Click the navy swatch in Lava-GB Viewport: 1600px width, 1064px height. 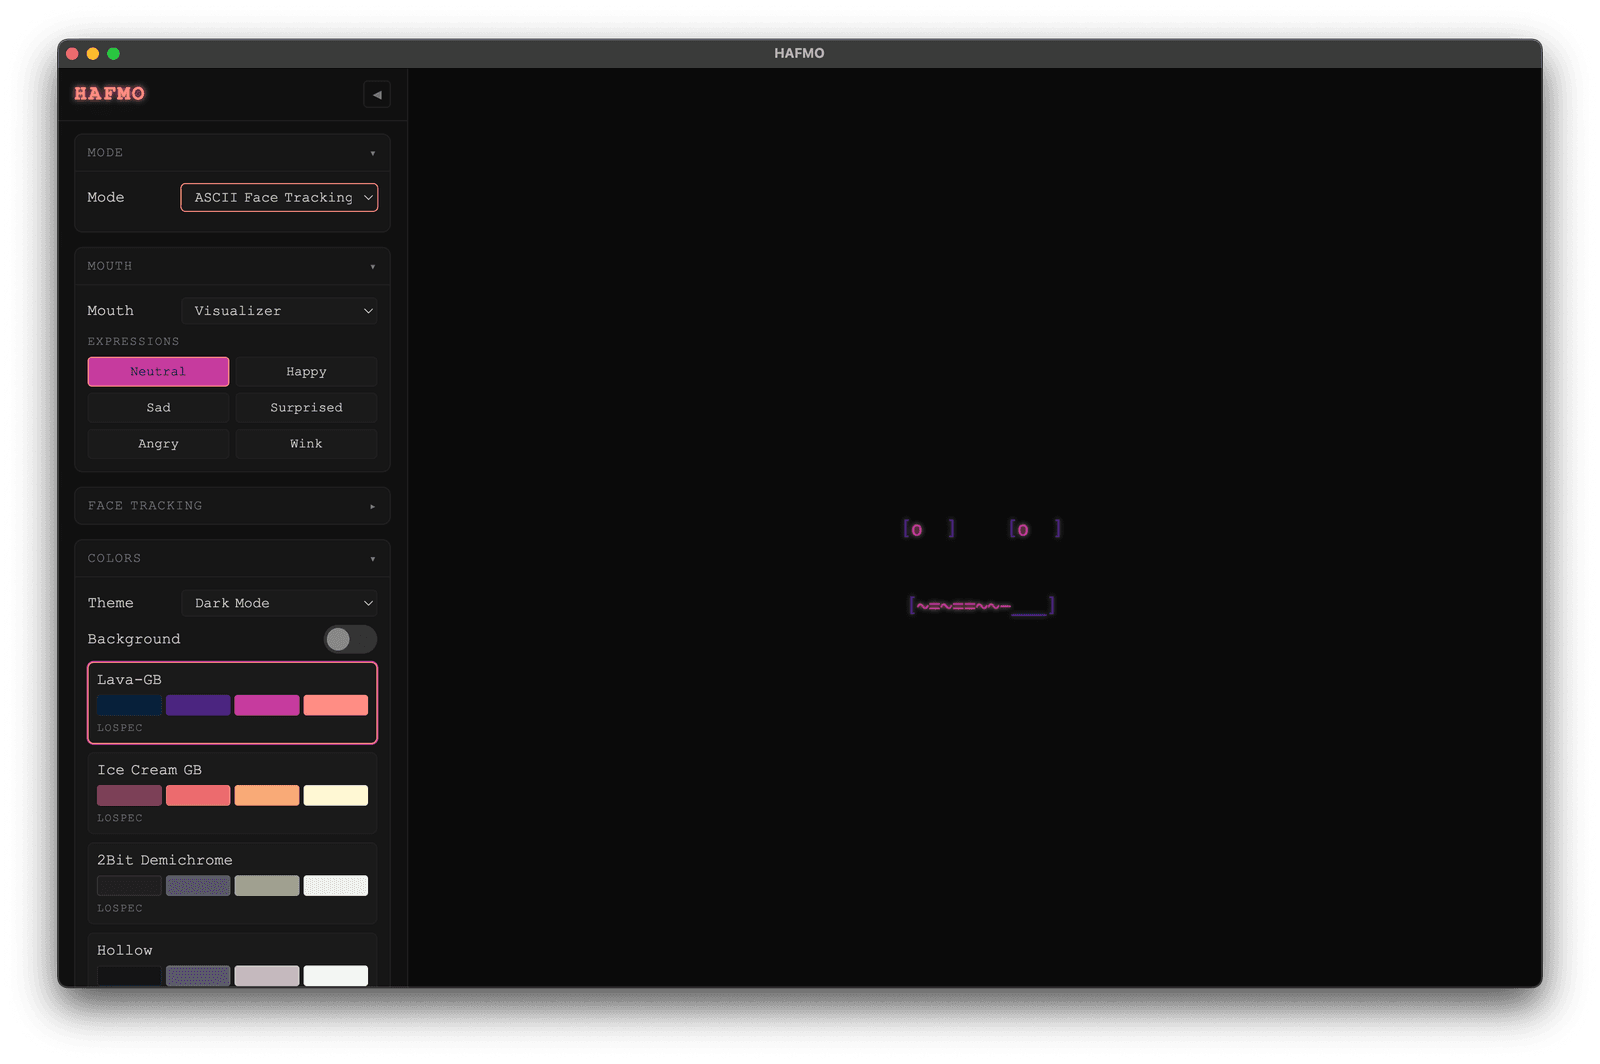click(x=129, y=705)
